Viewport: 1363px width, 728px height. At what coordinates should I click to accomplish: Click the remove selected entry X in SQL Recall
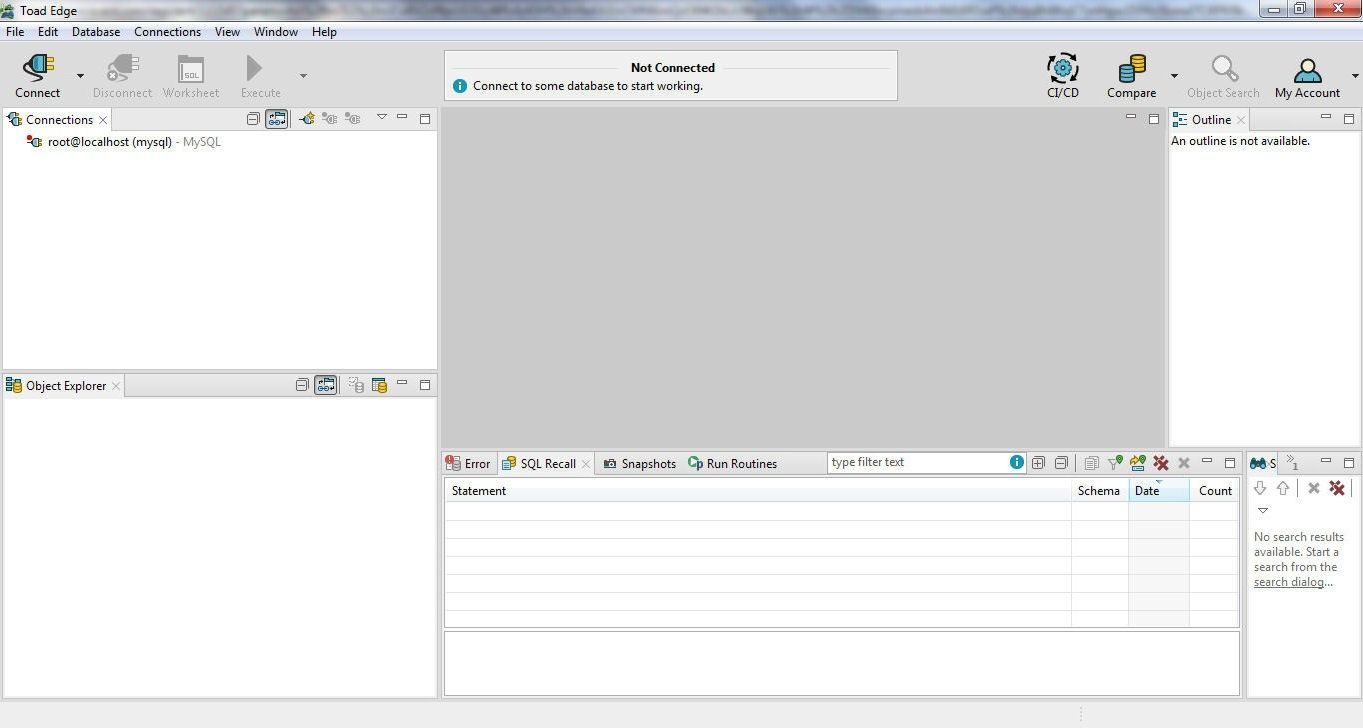1184,463
